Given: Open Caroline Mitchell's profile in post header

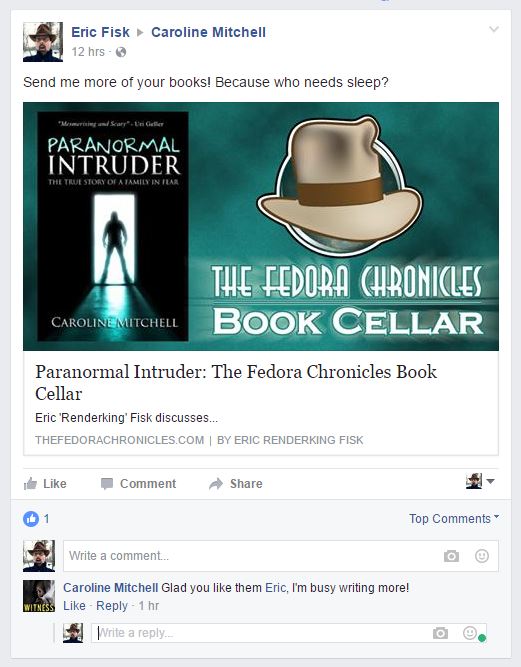Looking at the screenshot, I should coord(208,32).
